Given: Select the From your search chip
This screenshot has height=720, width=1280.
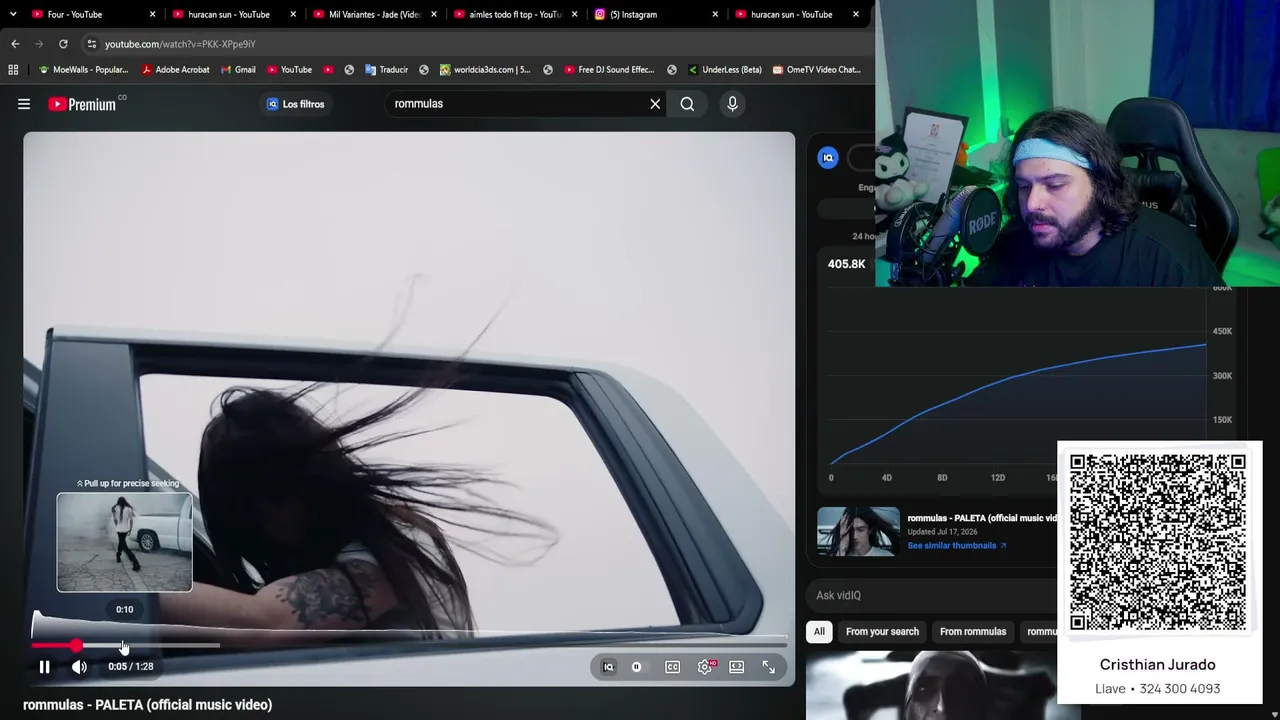Looking at the screenshot, I should coord(882,632).
